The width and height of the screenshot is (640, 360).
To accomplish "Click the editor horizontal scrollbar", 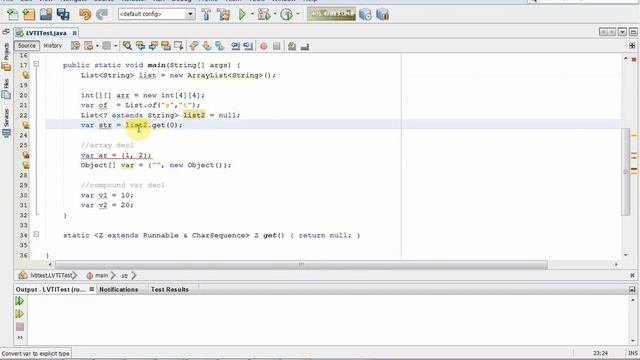I will click(301, 264).
